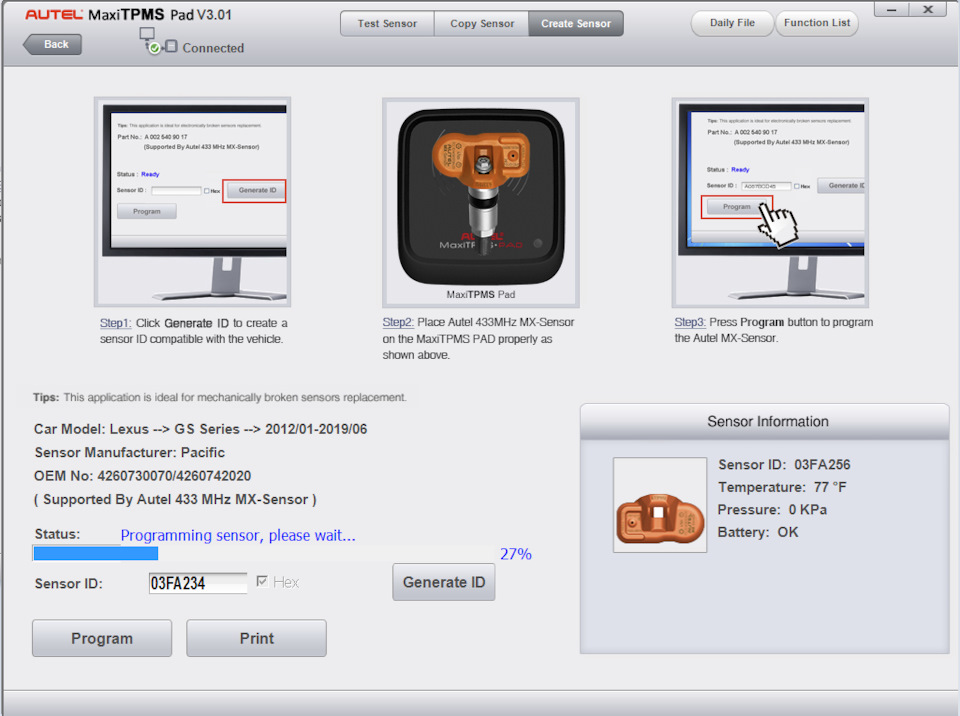Click the Tips text about mechanically broken sensors
The height and width of the screenshot is (716, 960).
tap(220, 398)
